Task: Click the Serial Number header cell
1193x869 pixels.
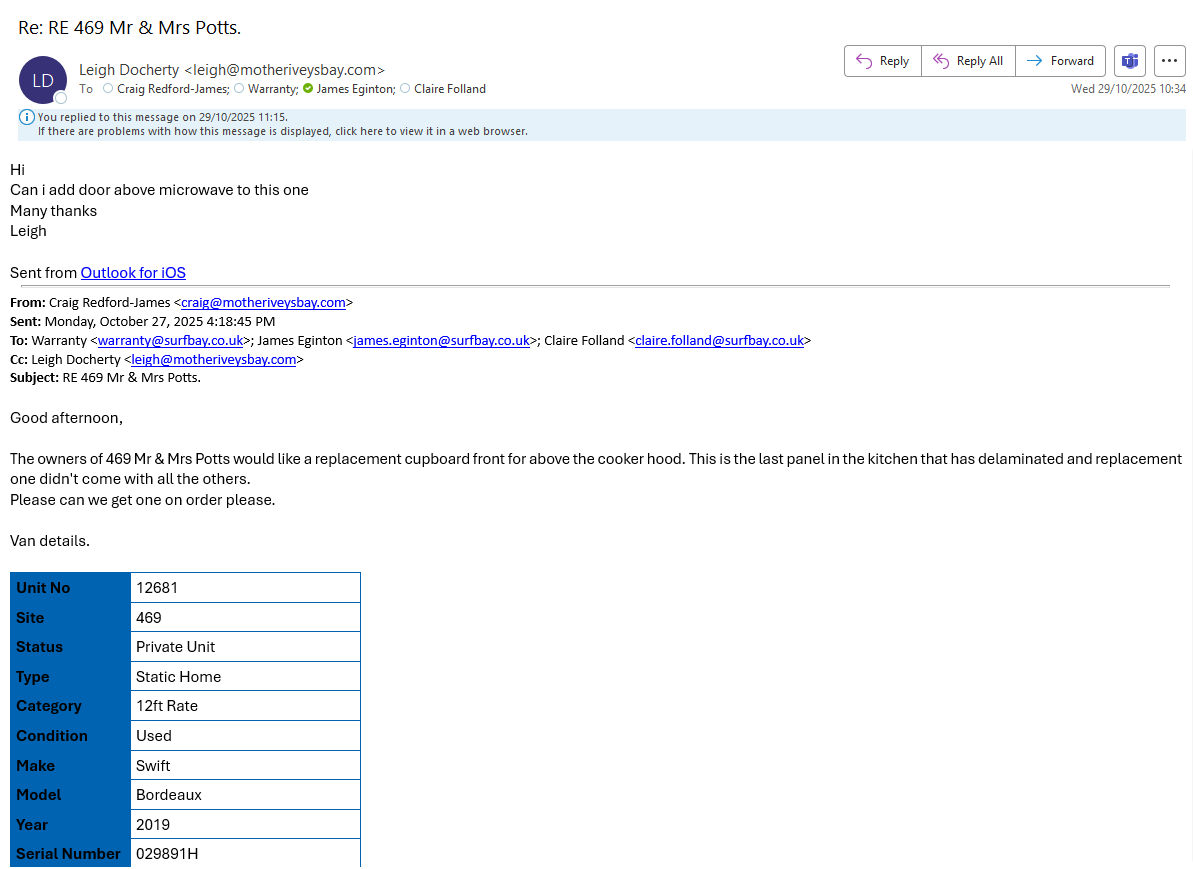Action: click(x=71, y=853)
